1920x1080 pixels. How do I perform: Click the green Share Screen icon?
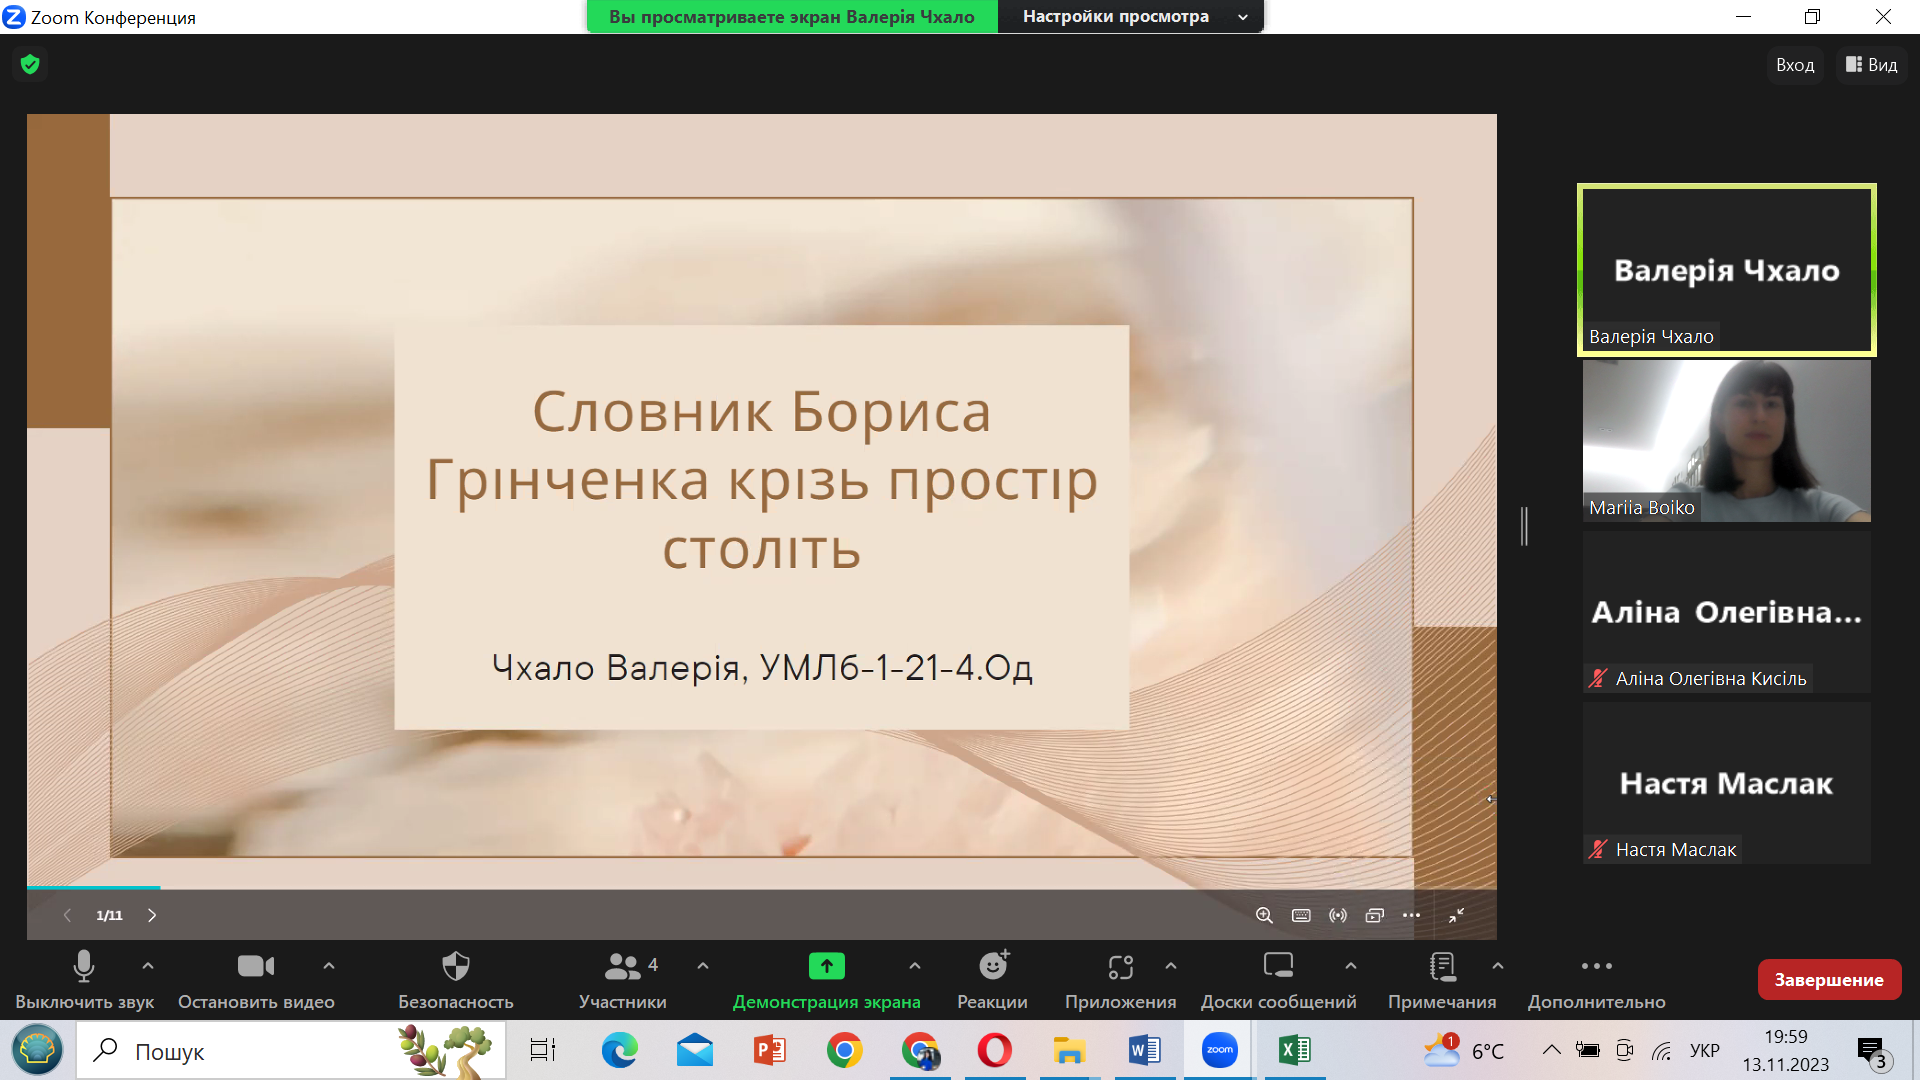826,966
